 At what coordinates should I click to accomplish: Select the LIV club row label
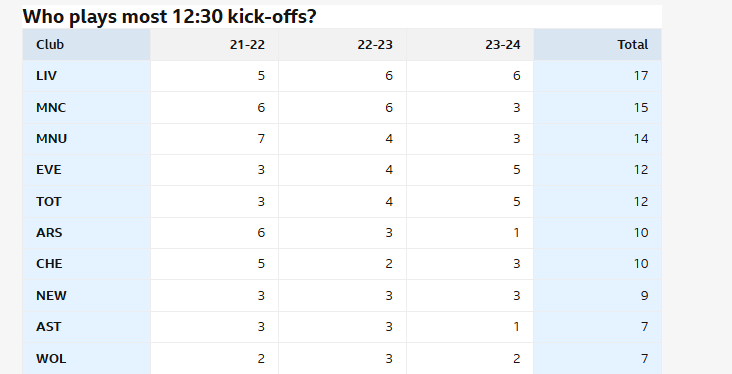tap(86, 76)
